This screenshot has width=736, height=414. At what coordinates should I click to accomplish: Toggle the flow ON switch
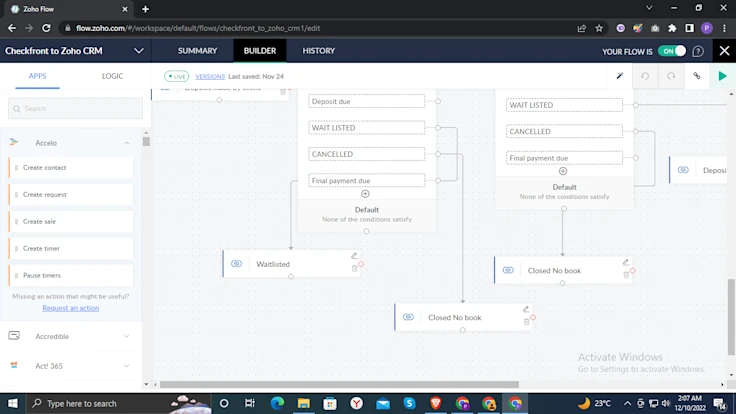click(672, 51)
